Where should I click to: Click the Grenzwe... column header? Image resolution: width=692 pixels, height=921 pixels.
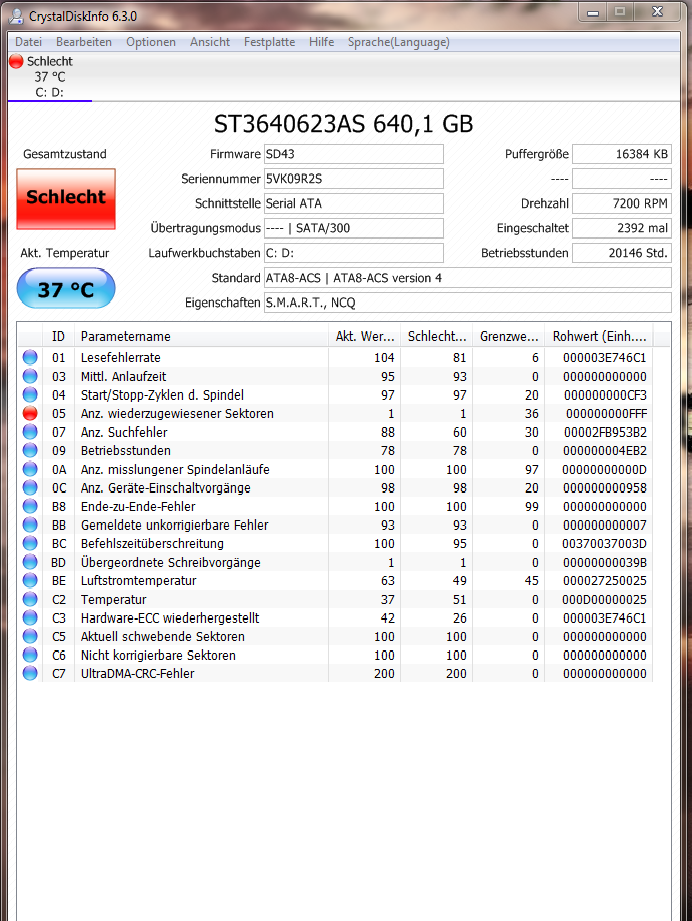pyautogui.click(x=509, y=336)
